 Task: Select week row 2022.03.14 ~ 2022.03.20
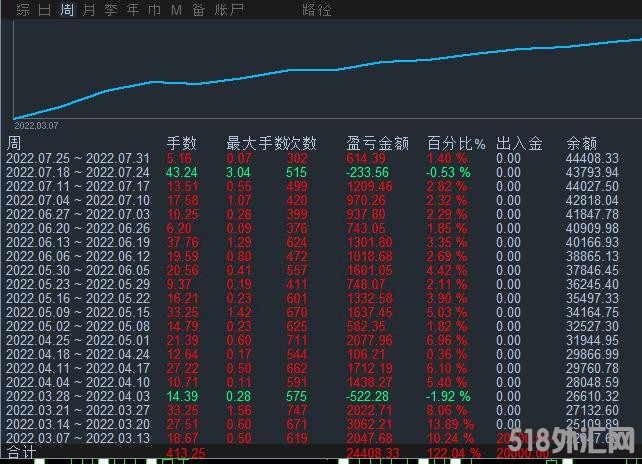coord(312,424)
